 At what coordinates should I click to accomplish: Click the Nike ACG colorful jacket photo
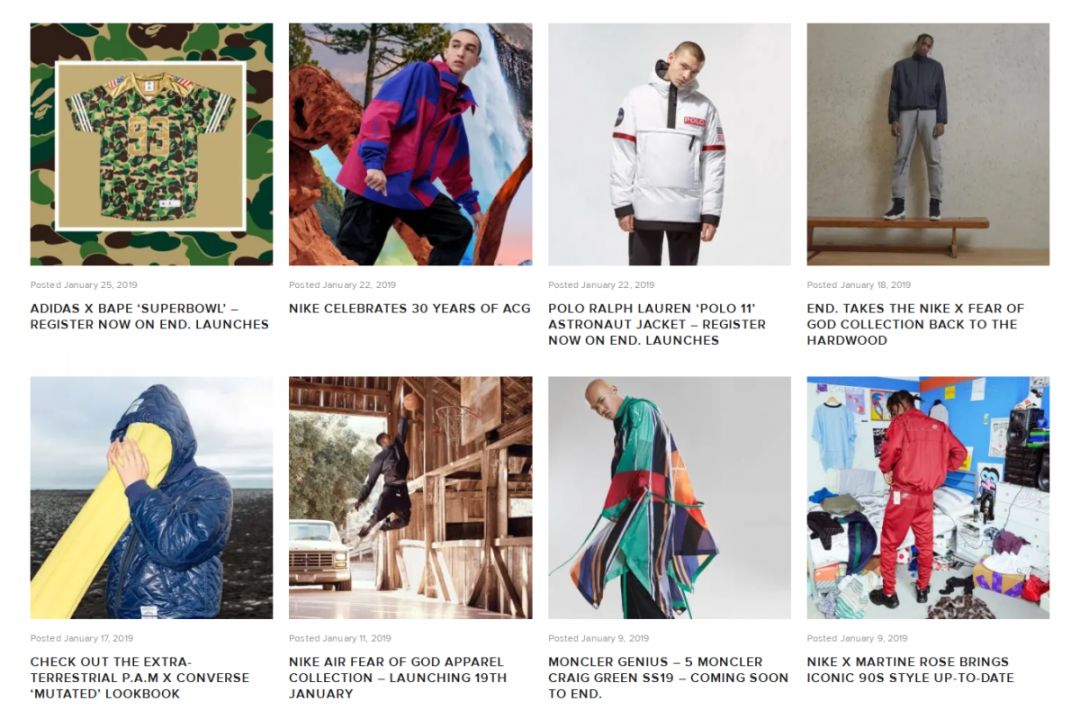tap(411, 145)
